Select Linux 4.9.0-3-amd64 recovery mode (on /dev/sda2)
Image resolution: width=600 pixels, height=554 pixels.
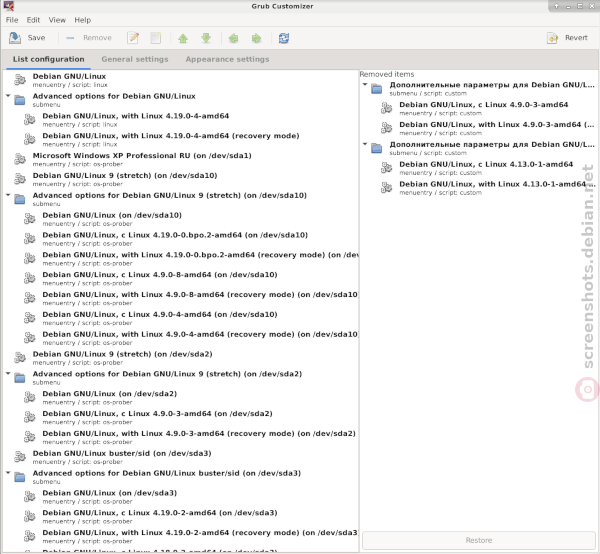[x=181, y=437]
